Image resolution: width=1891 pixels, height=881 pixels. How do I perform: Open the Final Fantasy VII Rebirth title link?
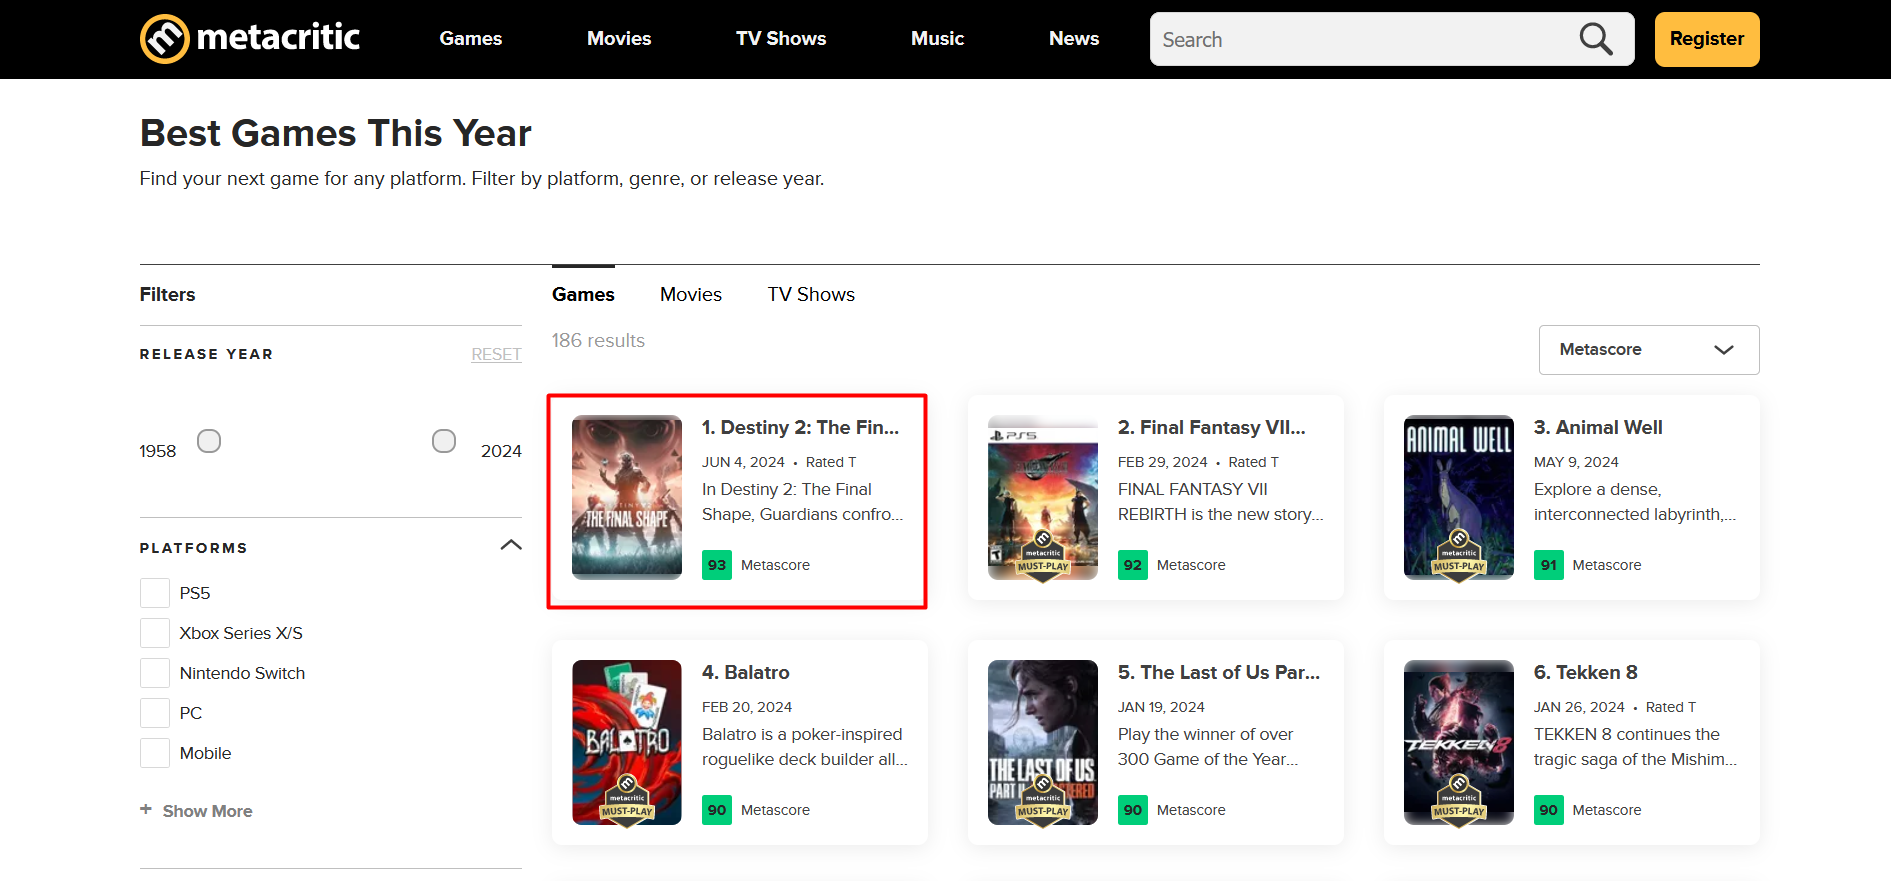(x=1212, y=428)
